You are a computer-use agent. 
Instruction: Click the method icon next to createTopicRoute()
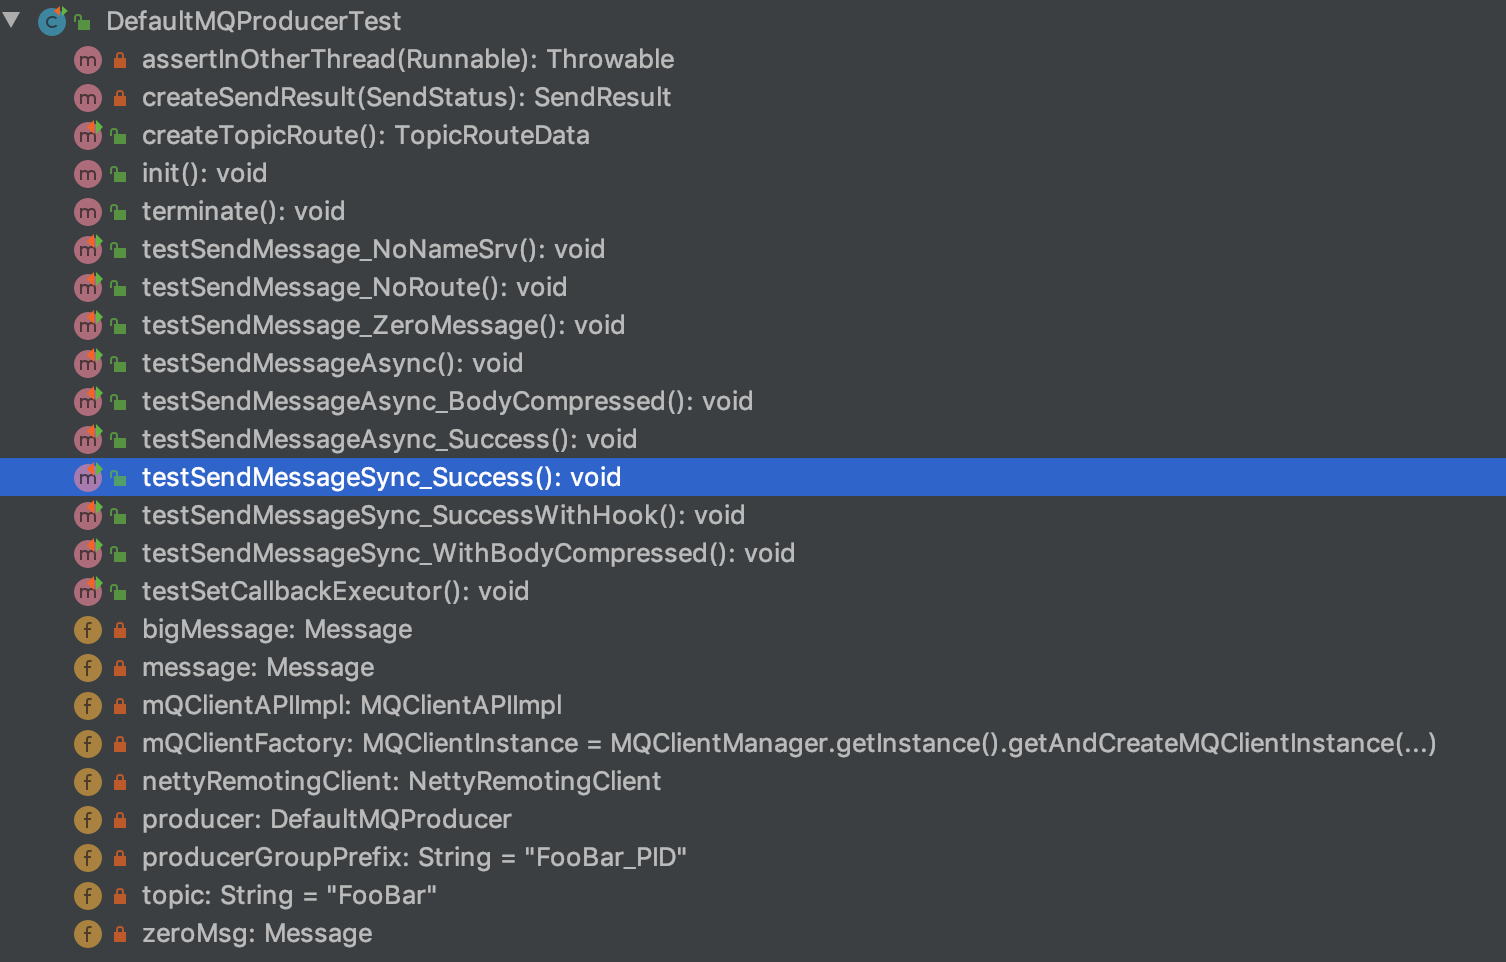88,135
